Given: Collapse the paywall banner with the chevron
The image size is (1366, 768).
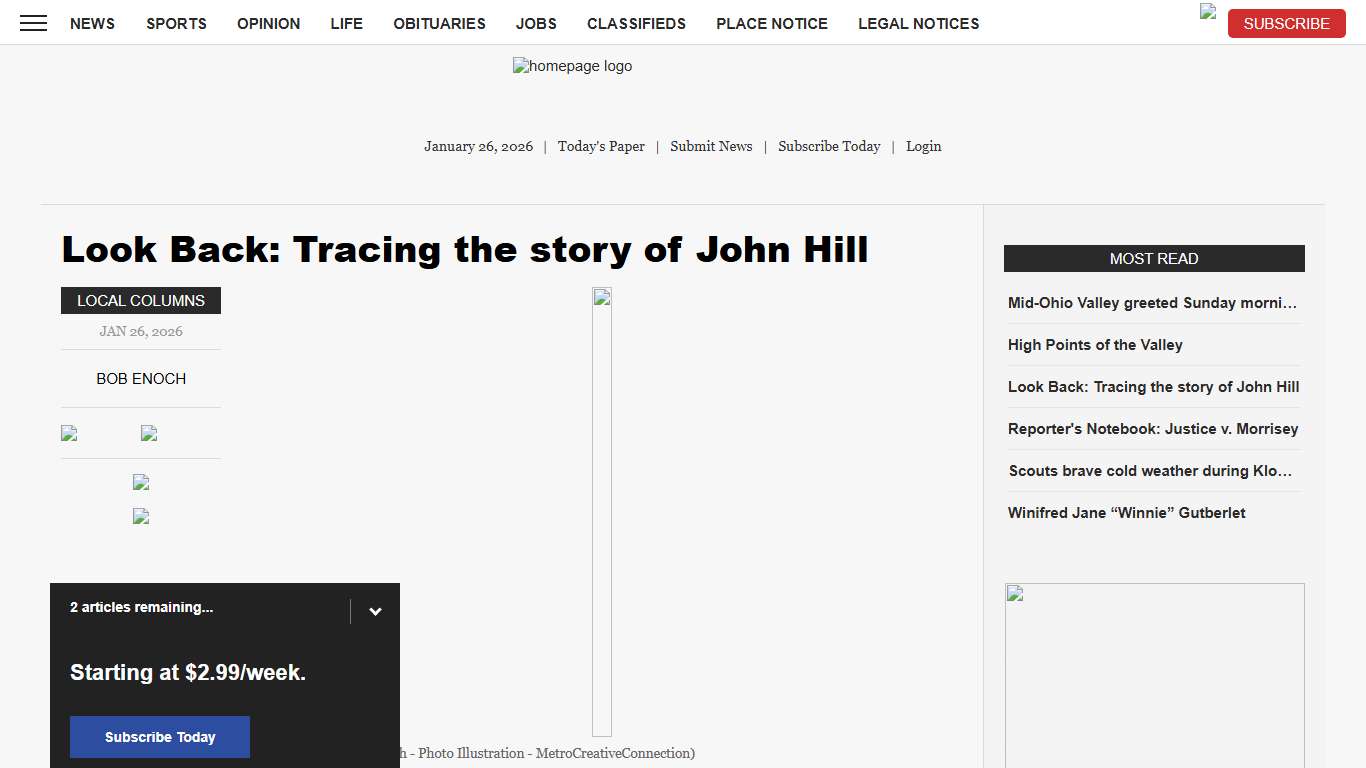Looking at the screenshot, I should pyautogui.click(x=375, y=610).
